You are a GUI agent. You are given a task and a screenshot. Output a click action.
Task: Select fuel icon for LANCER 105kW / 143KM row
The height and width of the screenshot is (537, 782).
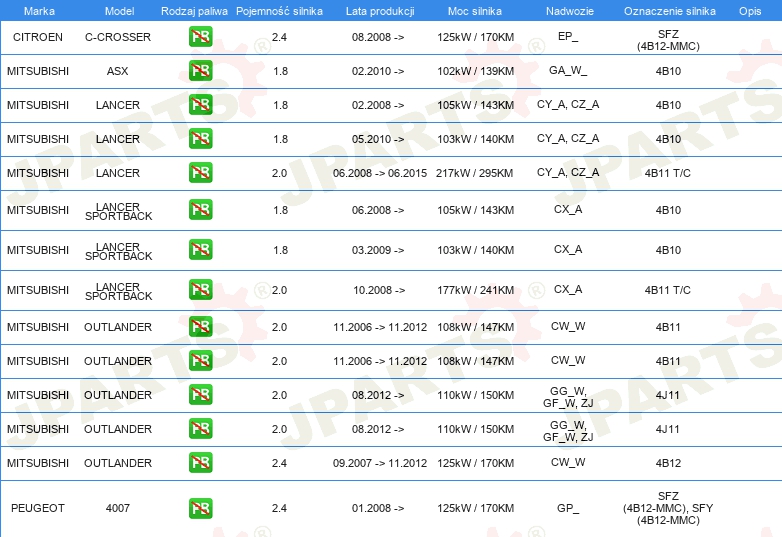(x=200, y=105)
